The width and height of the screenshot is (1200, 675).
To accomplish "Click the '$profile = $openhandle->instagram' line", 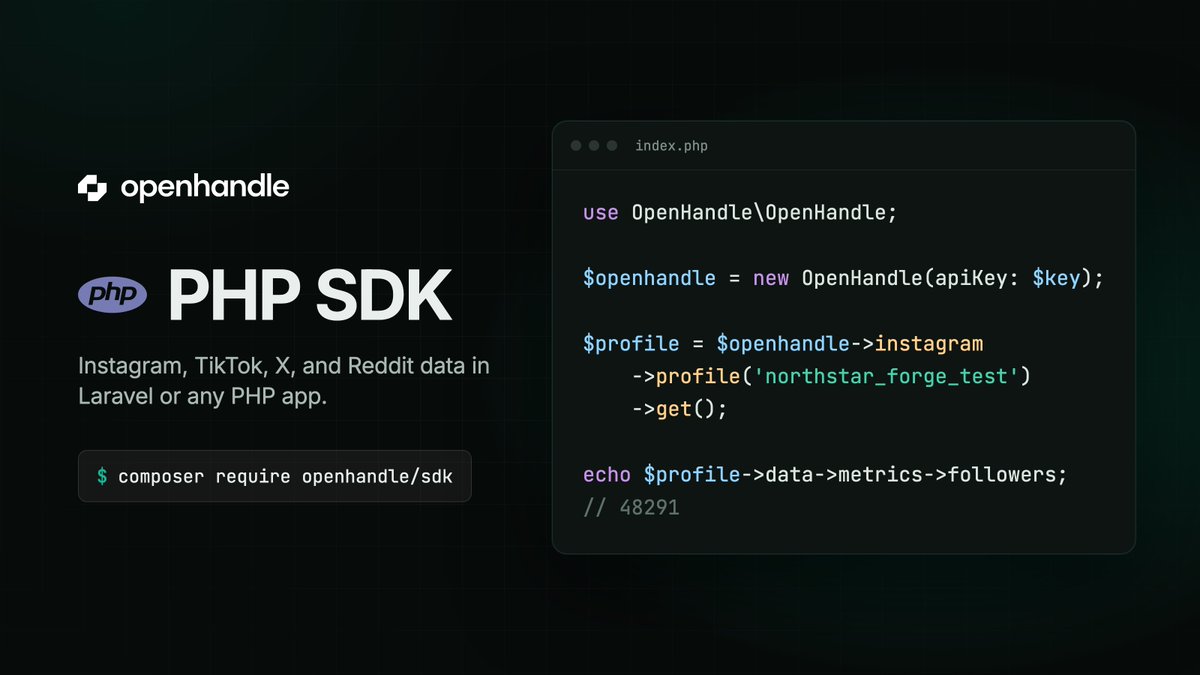I will coord(783,344).
